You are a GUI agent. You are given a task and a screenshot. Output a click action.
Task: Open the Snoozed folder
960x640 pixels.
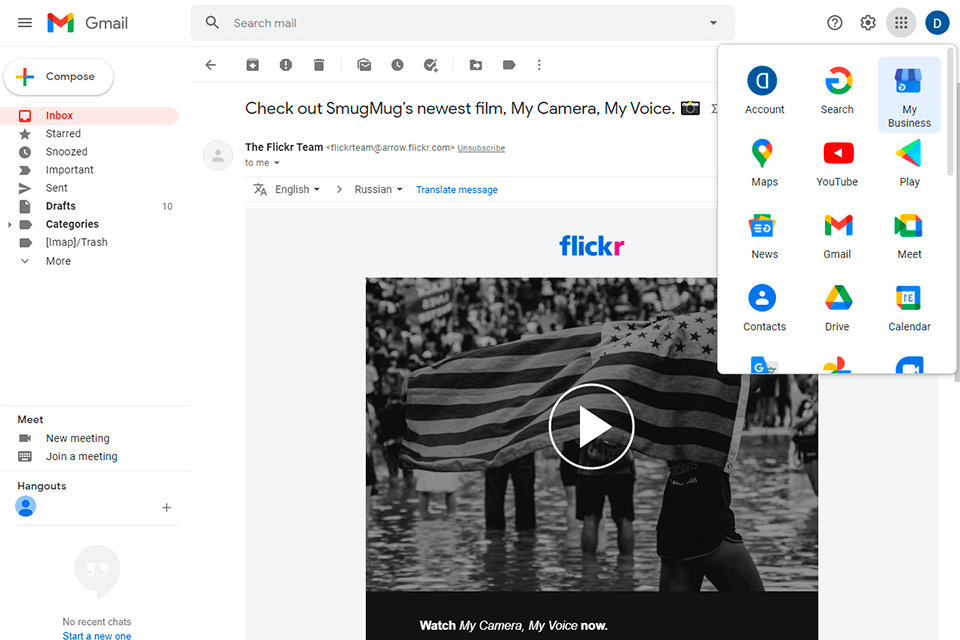coord(89,152)
